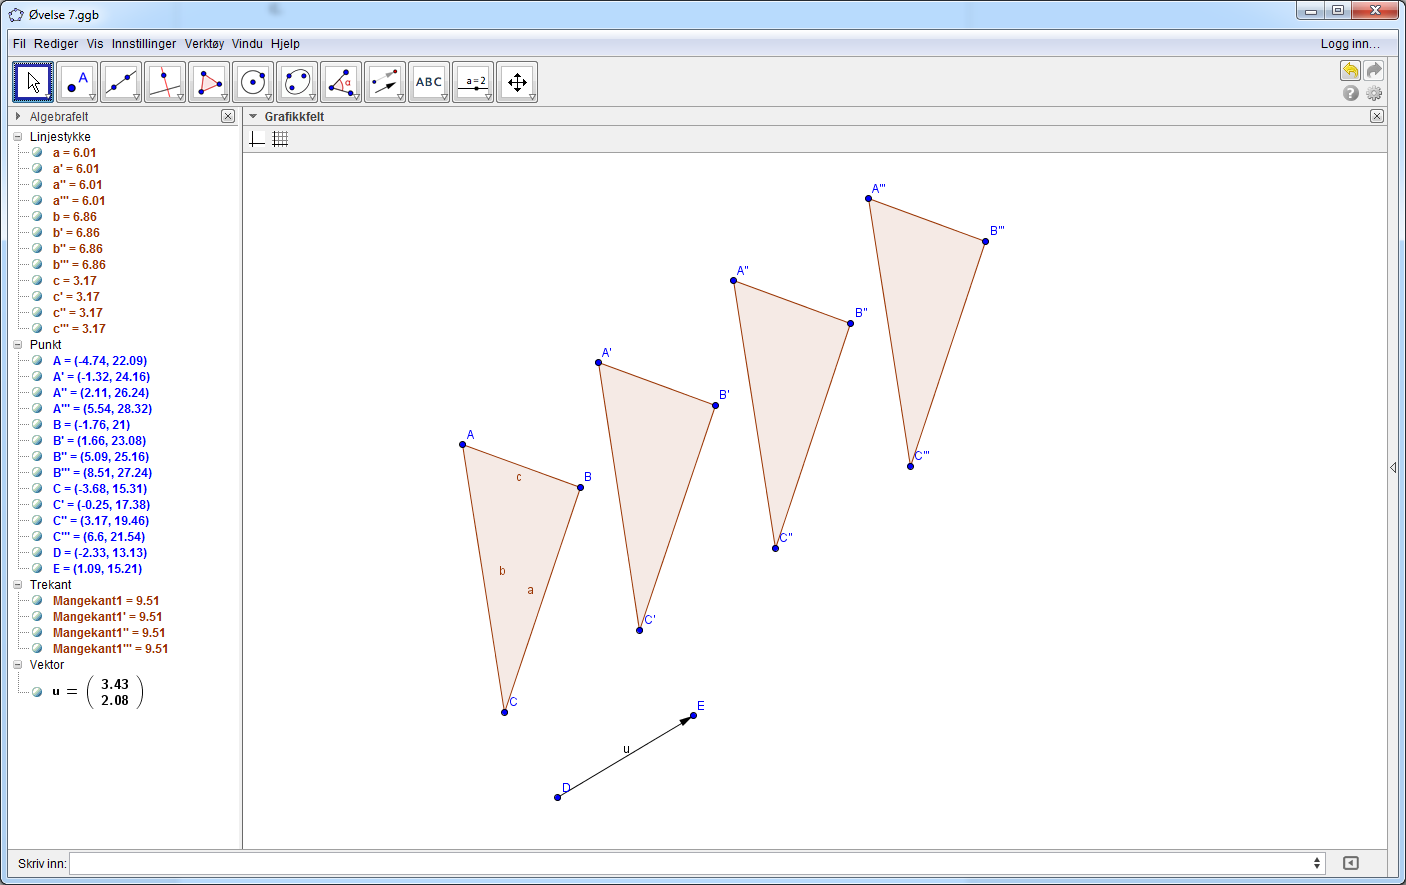Image resolution: width=1406 pixels, height=885 pixels.
Task: Close the Algebrafelt panel
Action: tap(228, 116)
